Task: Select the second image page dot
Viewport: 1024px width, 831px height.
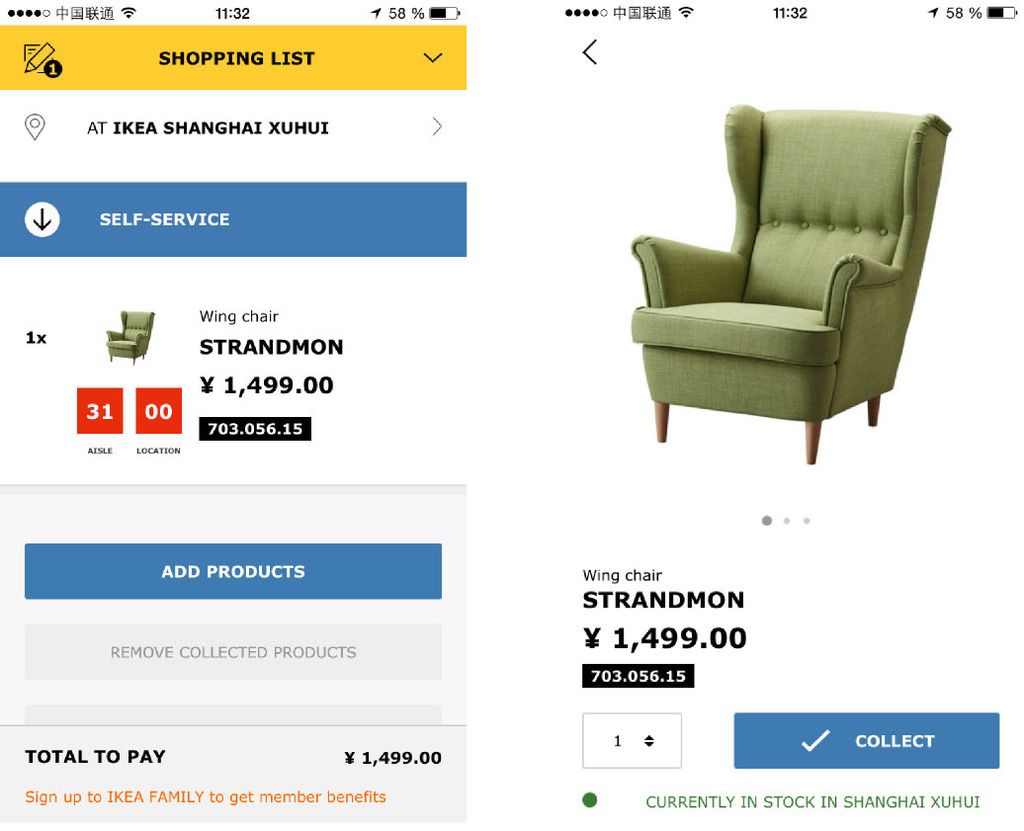Action: pos(787,521)
